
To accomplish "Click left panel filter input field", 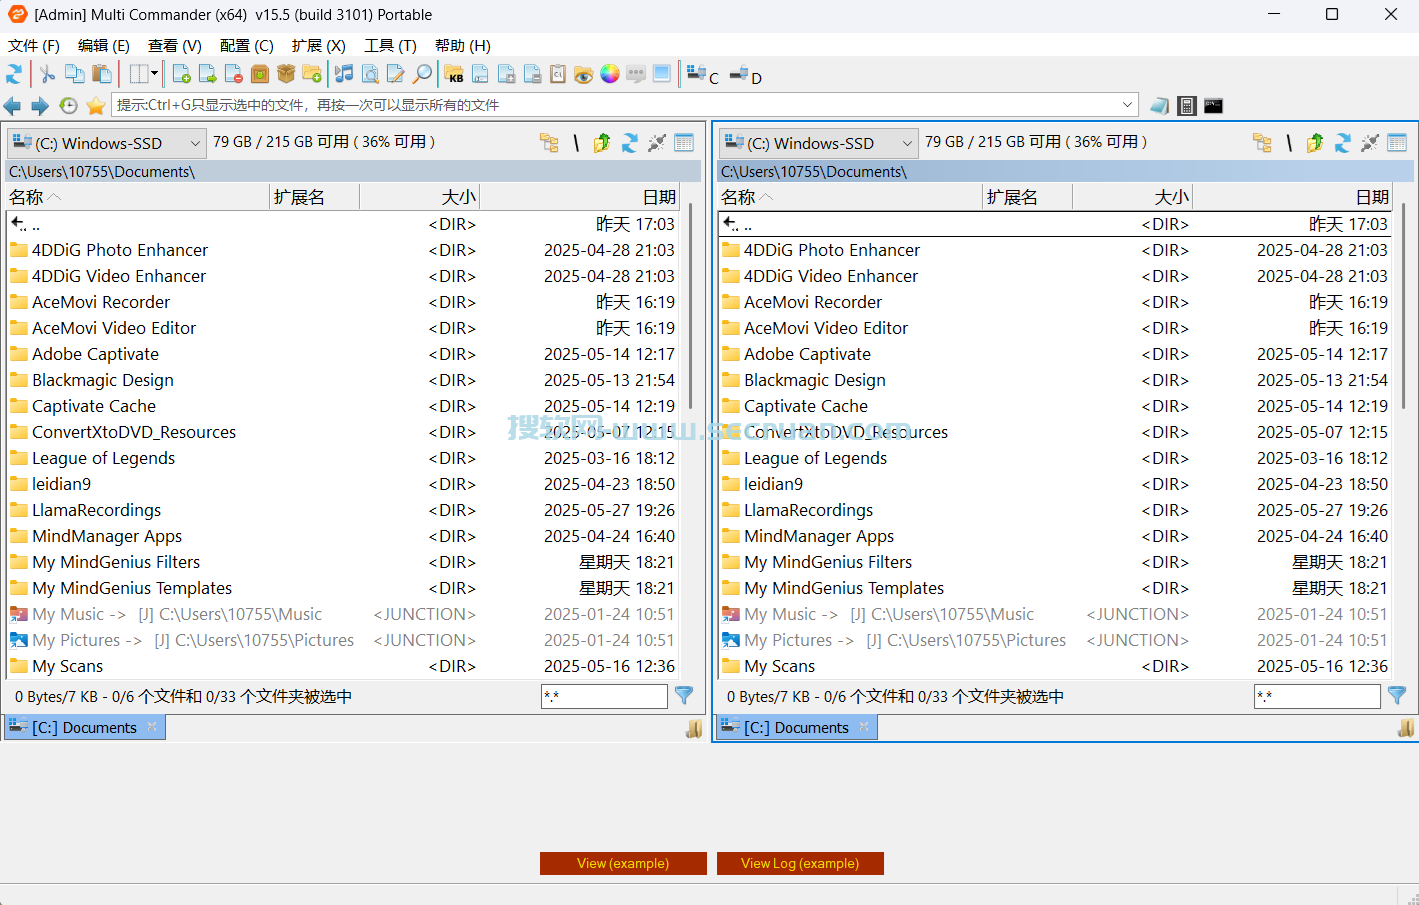I will pos(604,696).
